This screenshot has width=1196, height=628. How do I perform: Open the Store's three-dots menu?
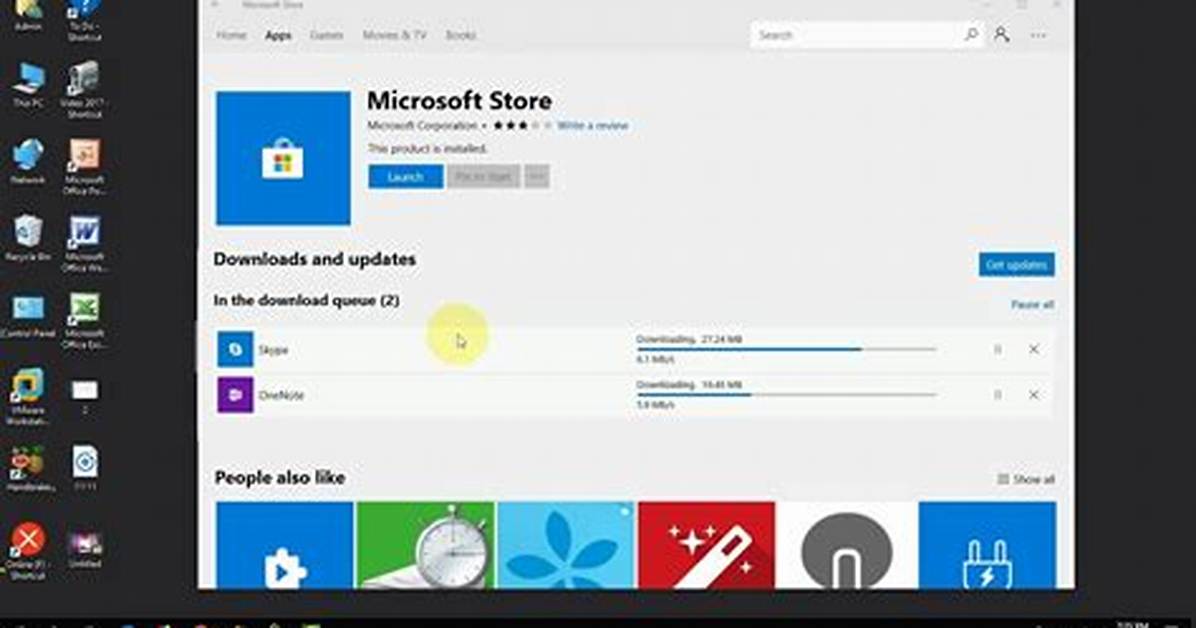(x=1038, y=35)
